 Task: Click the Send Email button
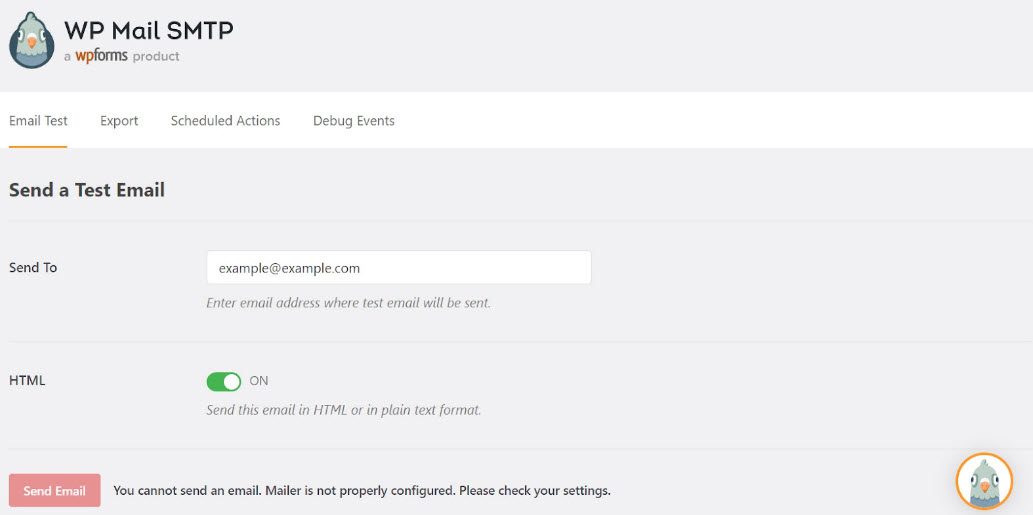(x=55, y=491)
